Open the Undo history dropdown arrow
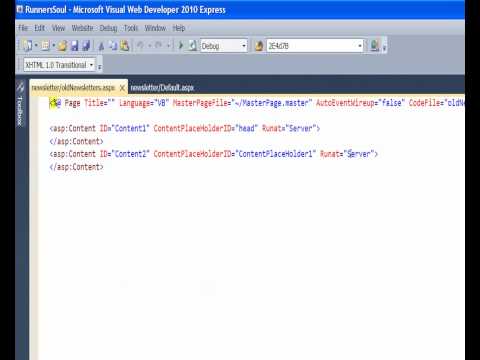 [x=150, y=46]
